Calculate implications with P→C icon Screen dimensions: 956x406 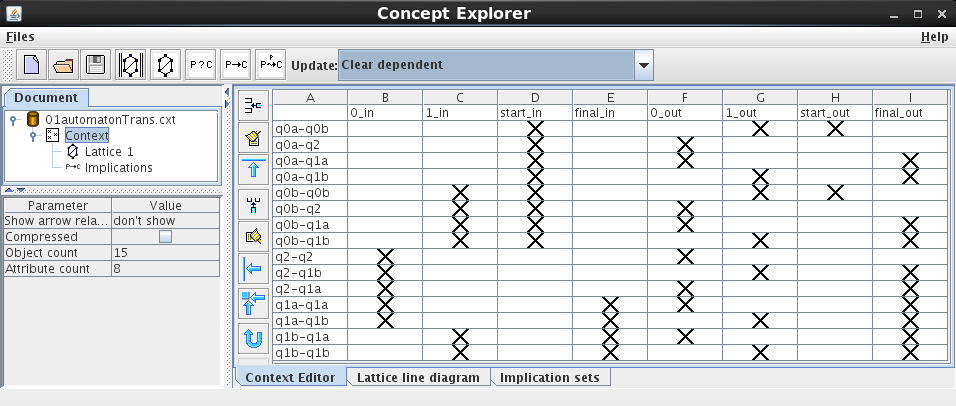[236, 65]
